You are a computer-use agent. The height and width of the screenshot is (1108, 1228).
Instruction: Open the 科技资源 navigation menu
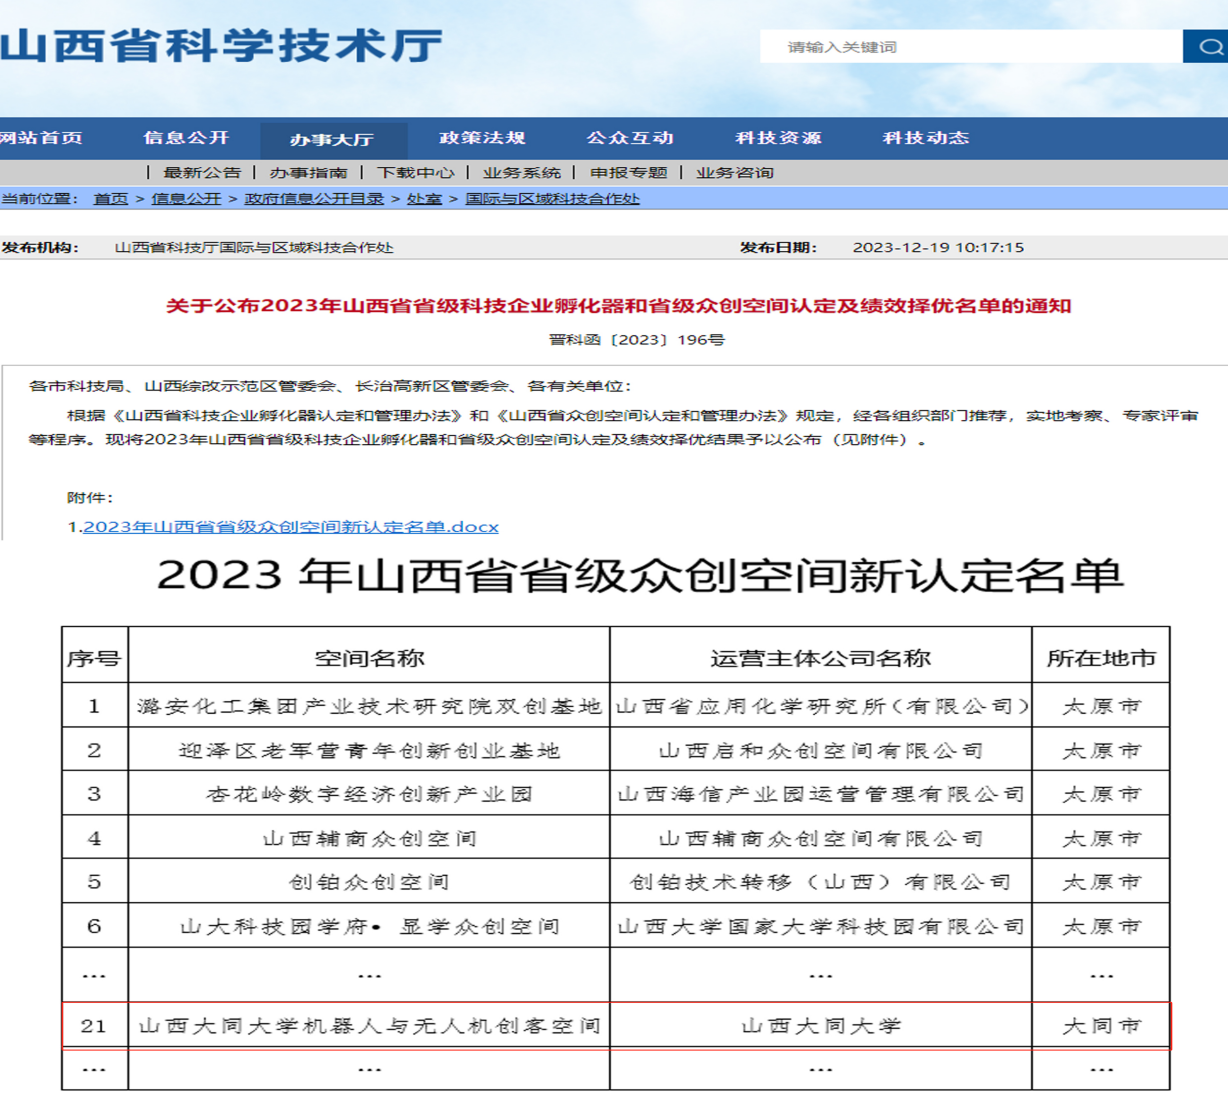coord(778,138)
